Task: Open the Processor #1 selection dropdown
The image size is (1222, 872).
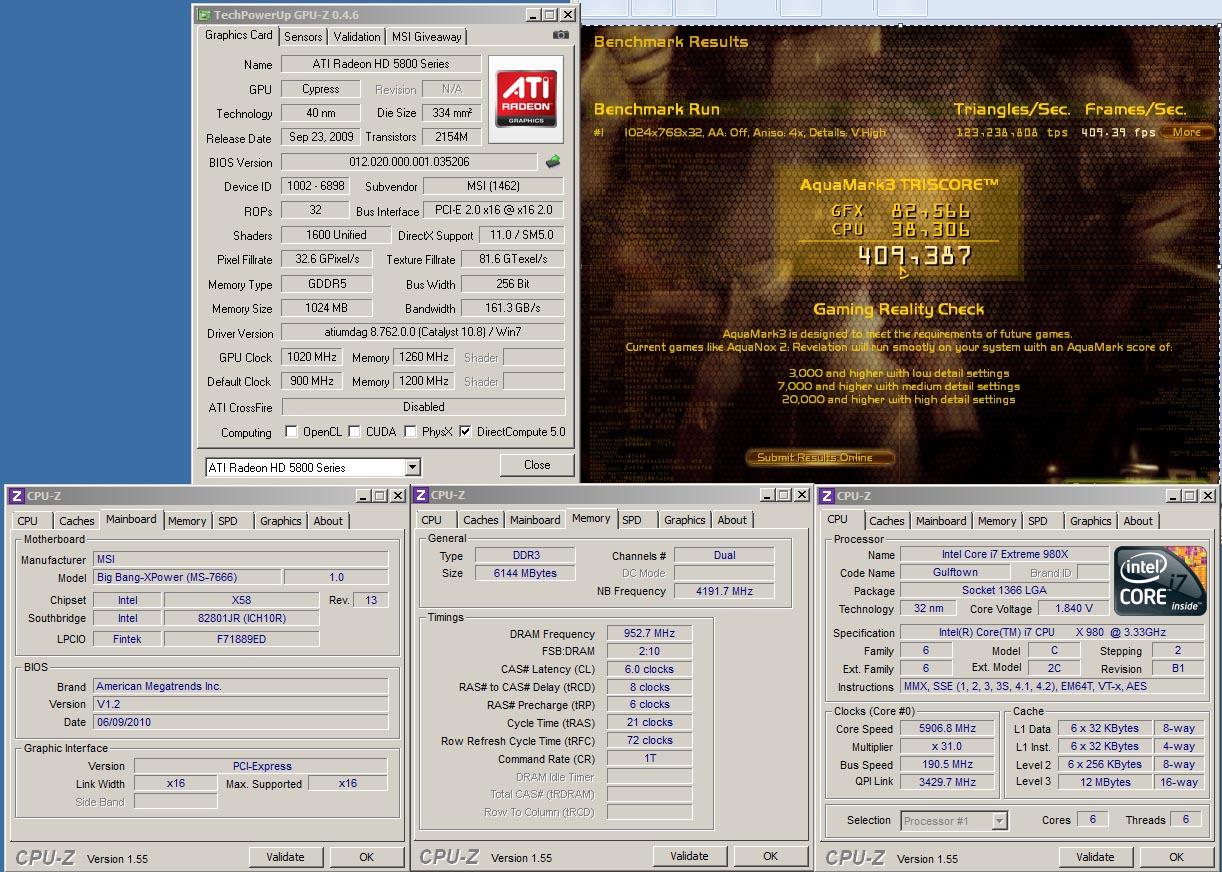Action: pos(999,821)
